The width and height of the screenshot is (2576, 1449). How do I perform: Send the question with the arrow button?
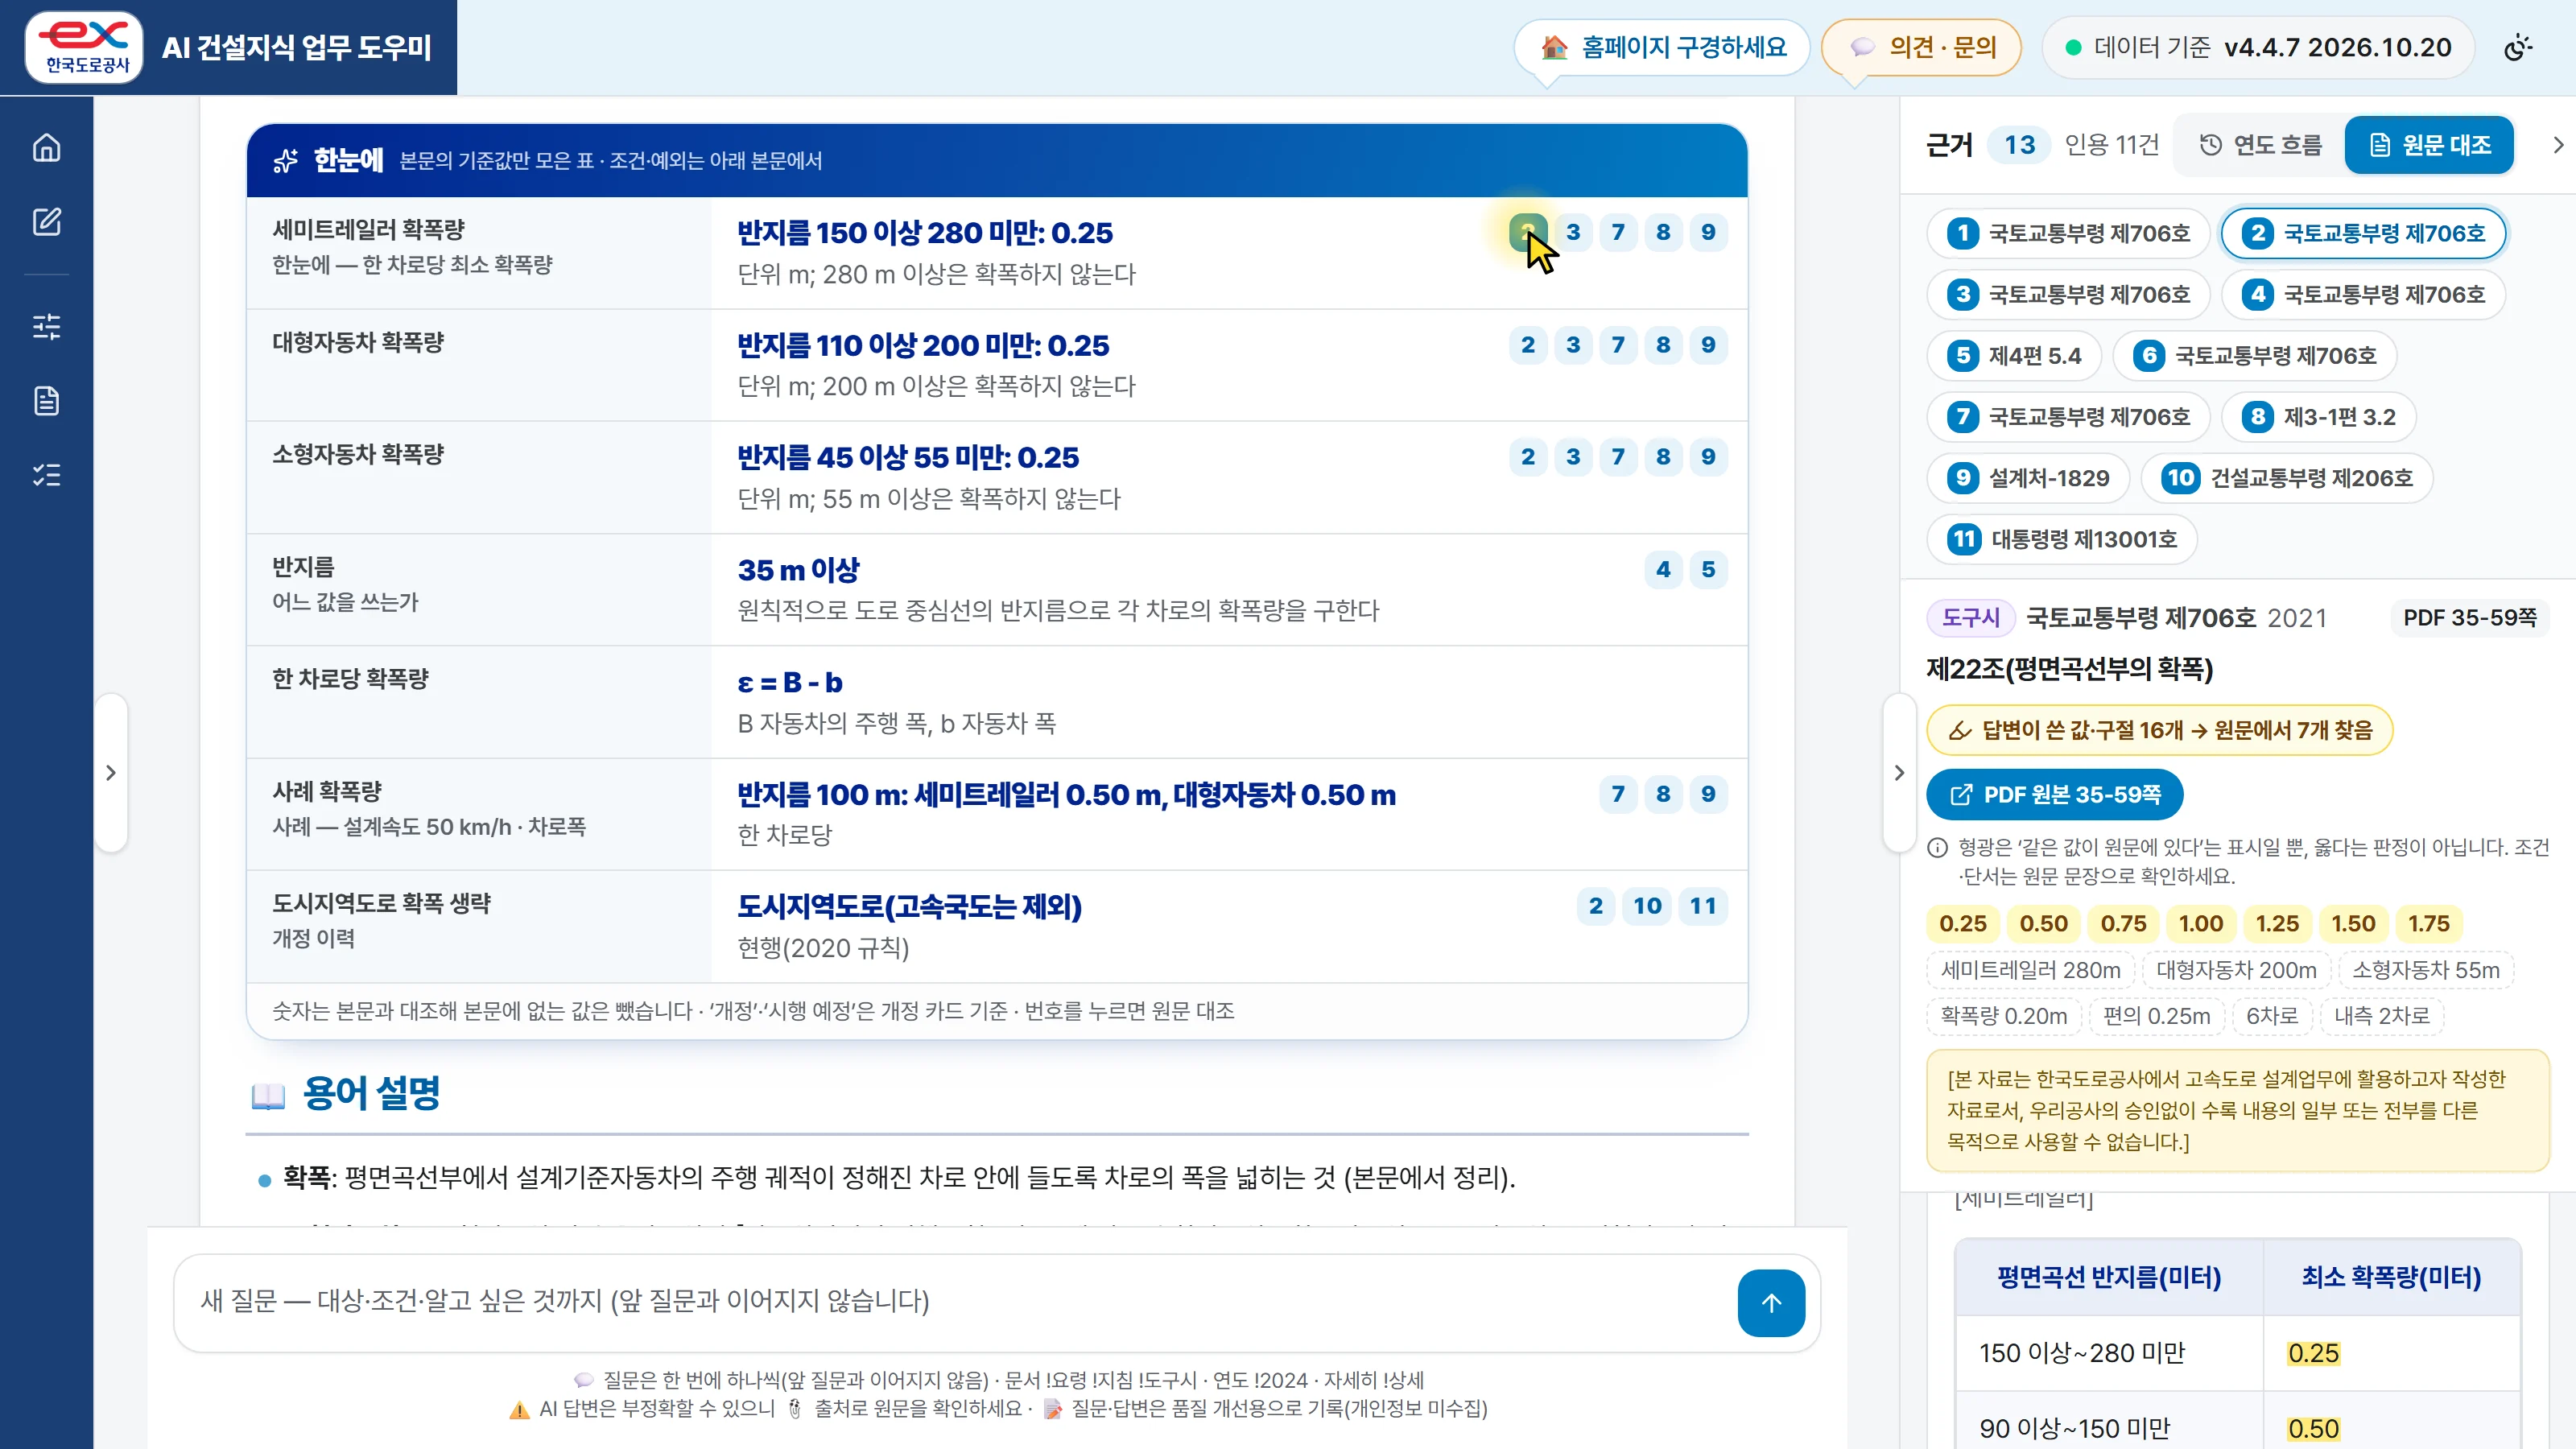(x=1771, y=1303)
